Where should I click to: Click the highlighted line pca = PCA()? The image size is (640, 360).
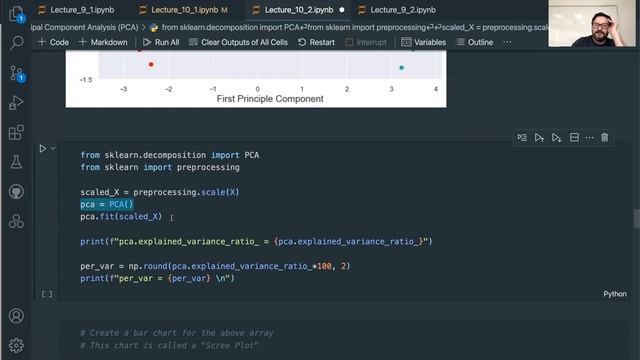coord(107,204)
